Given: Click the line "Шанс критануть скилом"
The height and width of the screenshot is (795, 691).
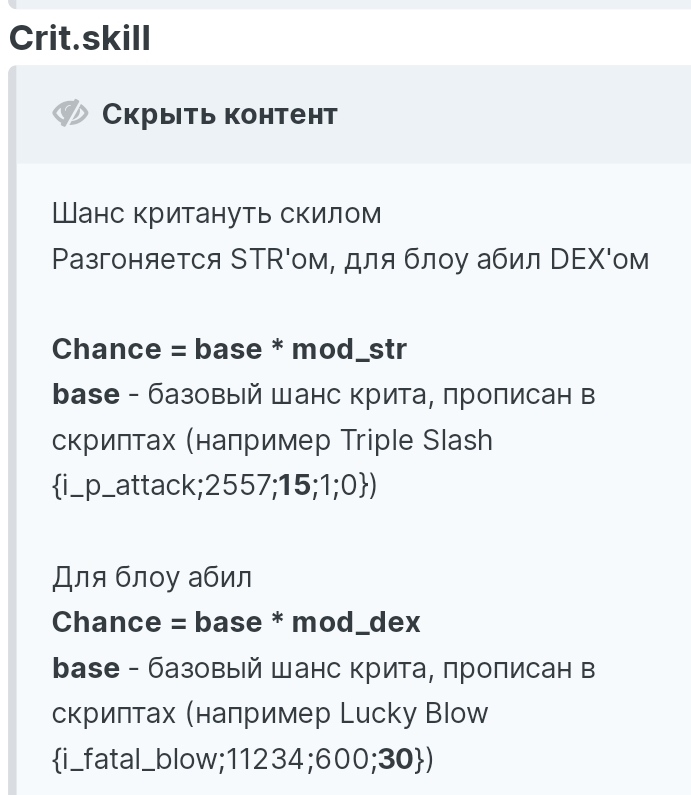Looking at the screenshot, I should point(217,213).
